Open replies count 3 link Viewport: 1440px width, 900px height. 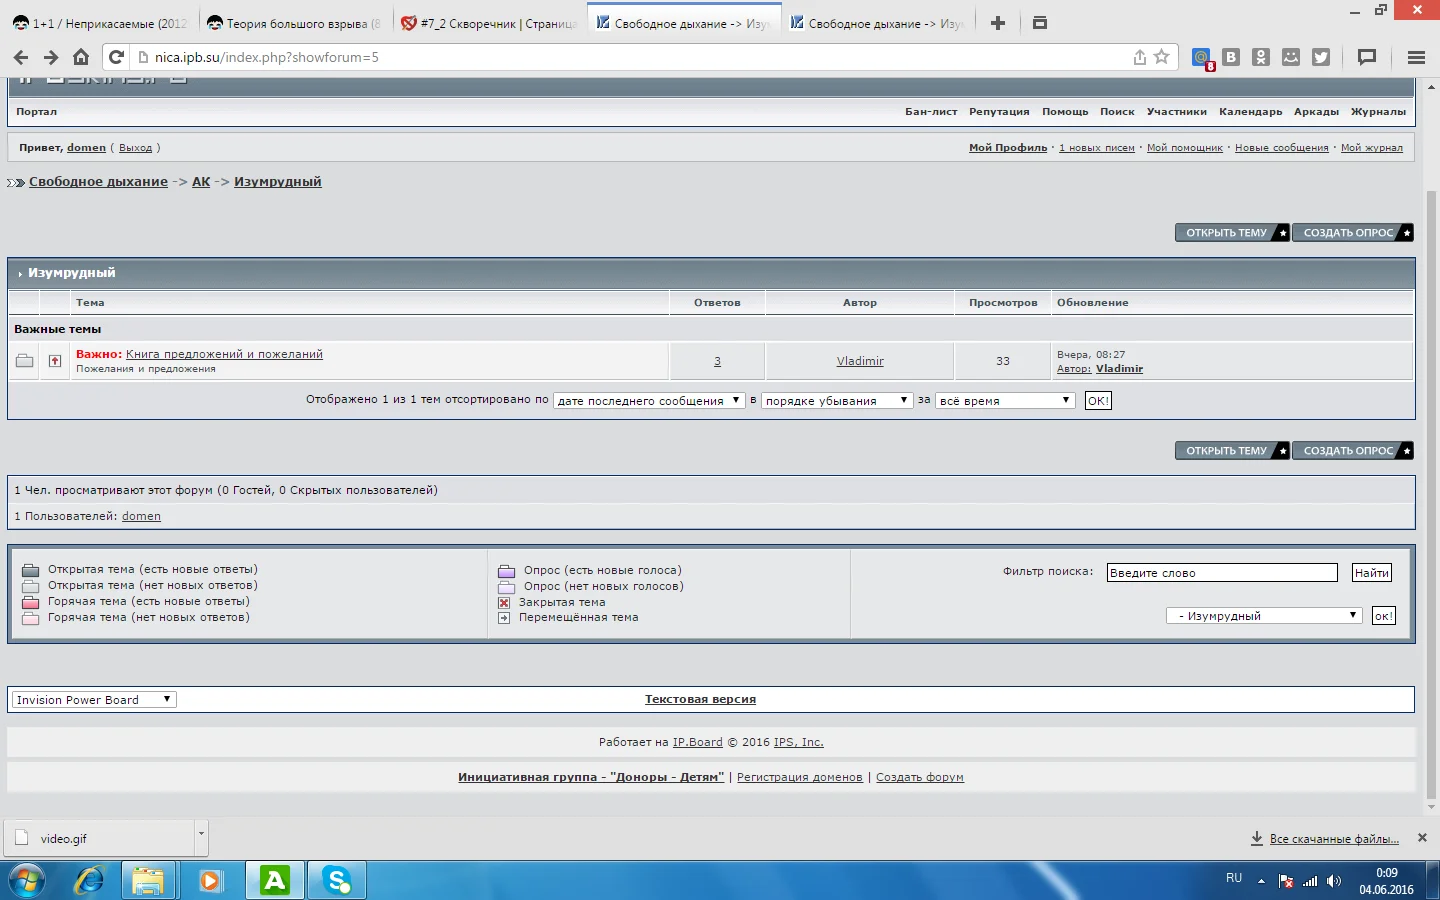point(717,361)
